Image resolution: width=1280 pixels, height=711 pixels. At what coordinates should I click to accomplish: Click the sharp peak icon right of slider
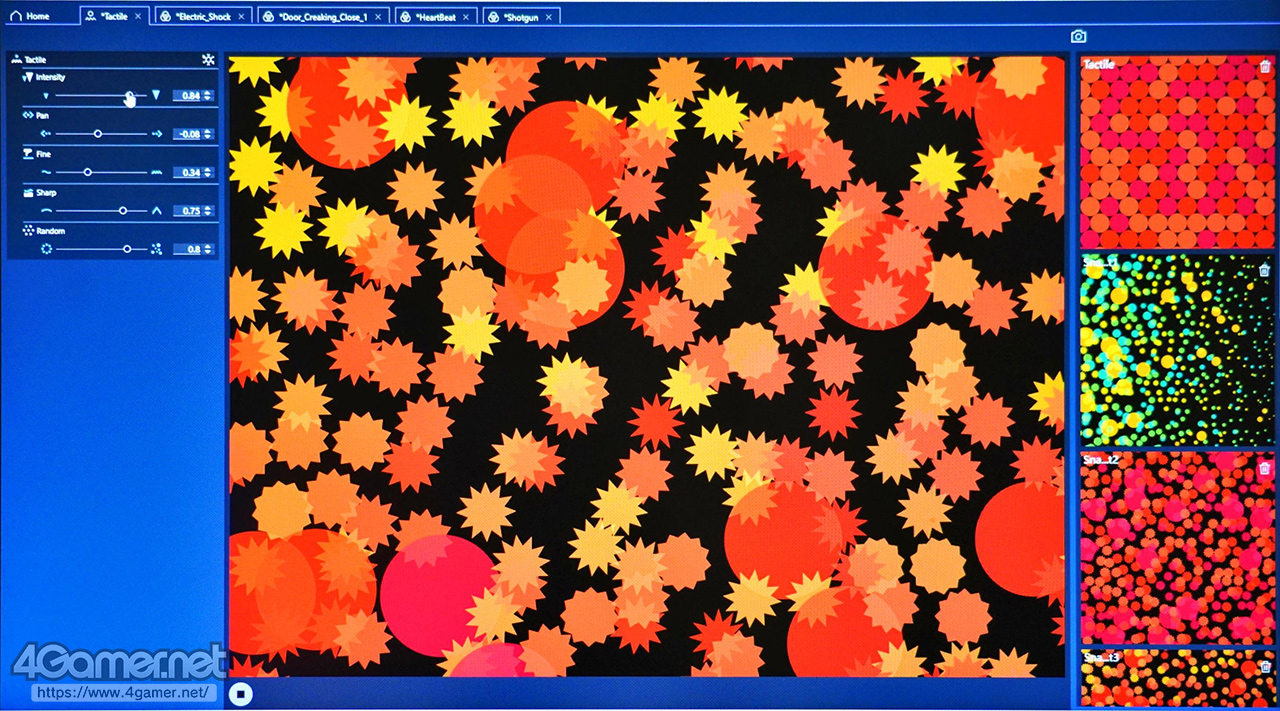pos(156,210)
